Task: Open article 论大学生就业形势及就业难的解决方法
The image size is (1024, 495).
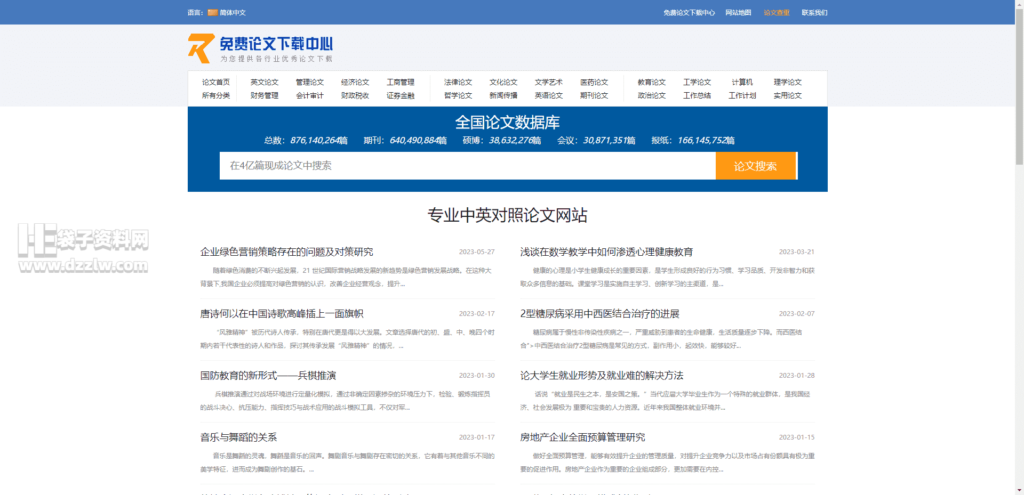Action: tap(601, 375)
